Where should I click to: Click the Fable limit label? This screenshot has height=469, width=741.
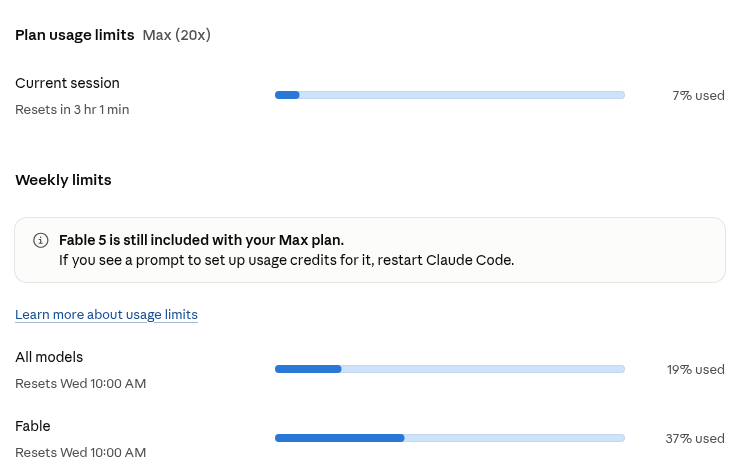click(33, 426)
